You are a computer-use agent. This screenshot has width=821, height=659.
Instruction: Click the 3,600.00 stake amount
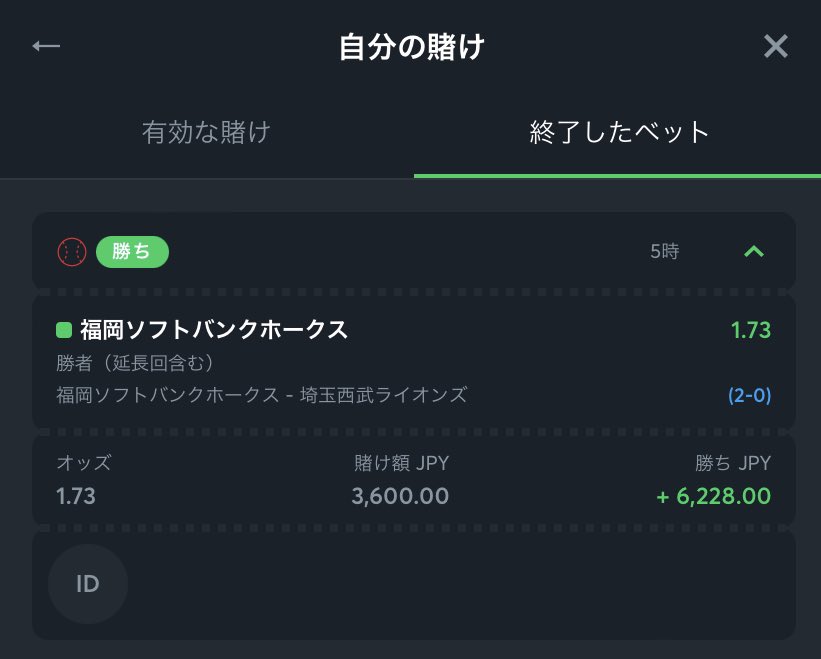pyautogui.click(x=400, y=496)
